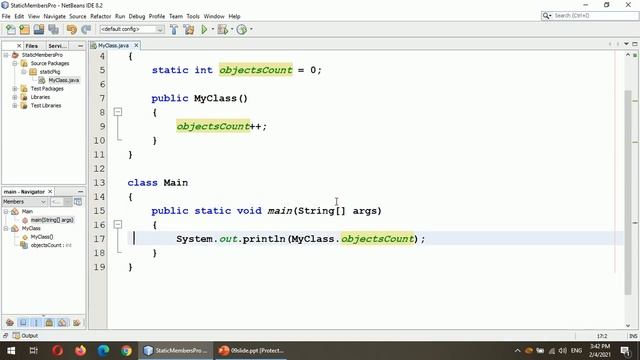Click the editor scrollbar up arrow
The height and width of the screenshot is (360, 640).
(x=628, y=55)
